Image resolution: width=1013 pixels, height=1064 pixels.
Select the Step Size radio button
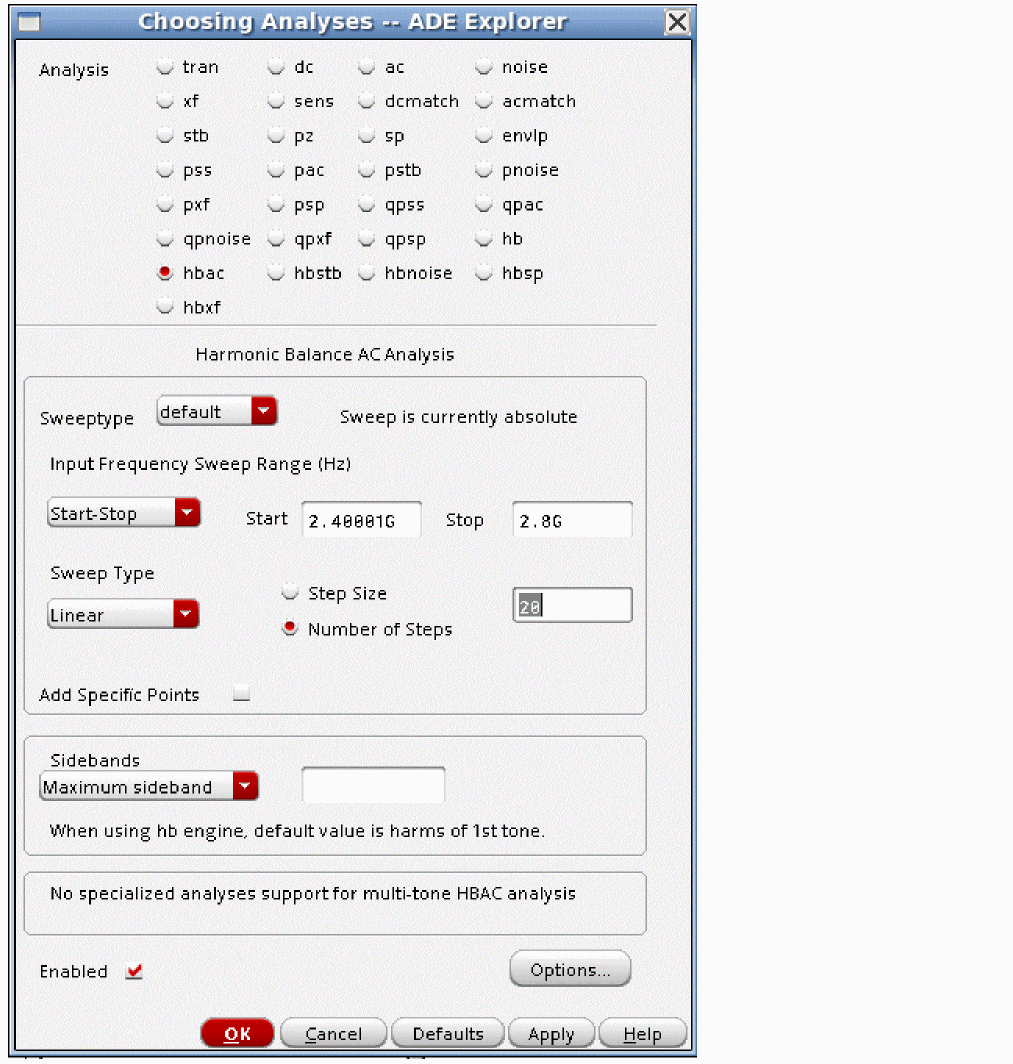tap(290, 592)
